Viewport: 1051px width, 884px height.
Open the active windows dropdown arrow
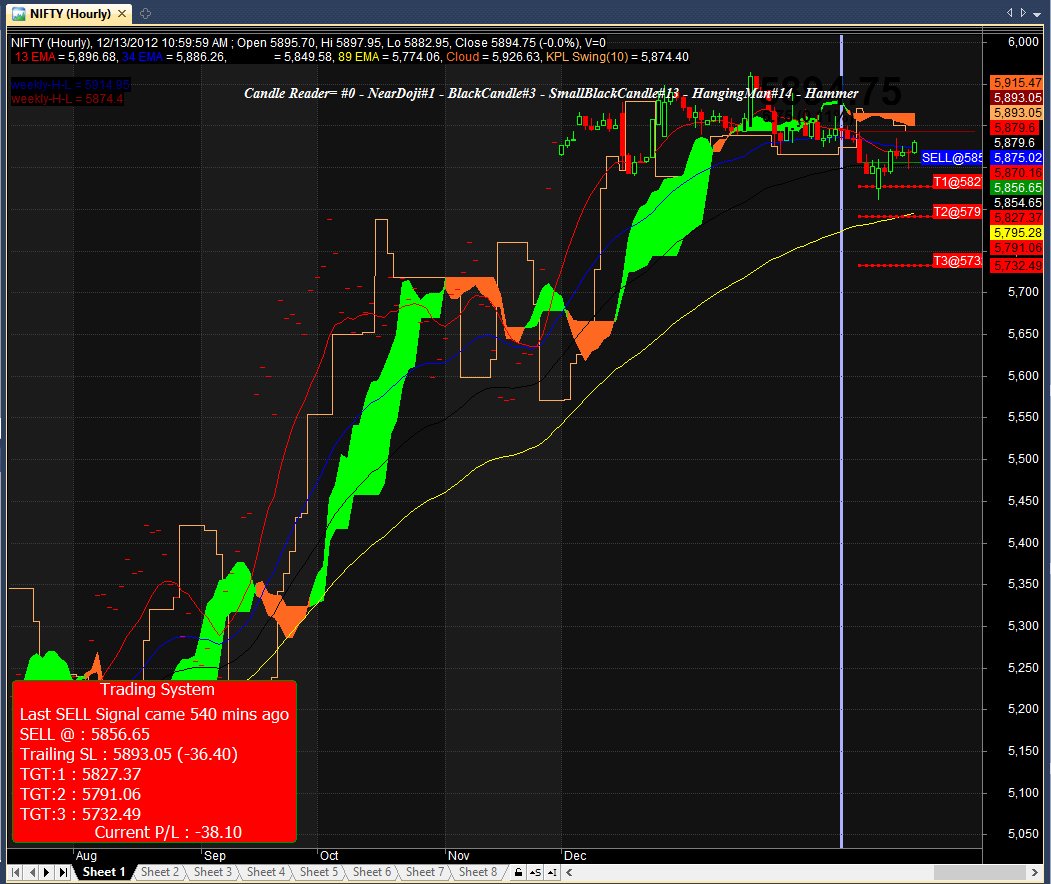pos(1036,13)
